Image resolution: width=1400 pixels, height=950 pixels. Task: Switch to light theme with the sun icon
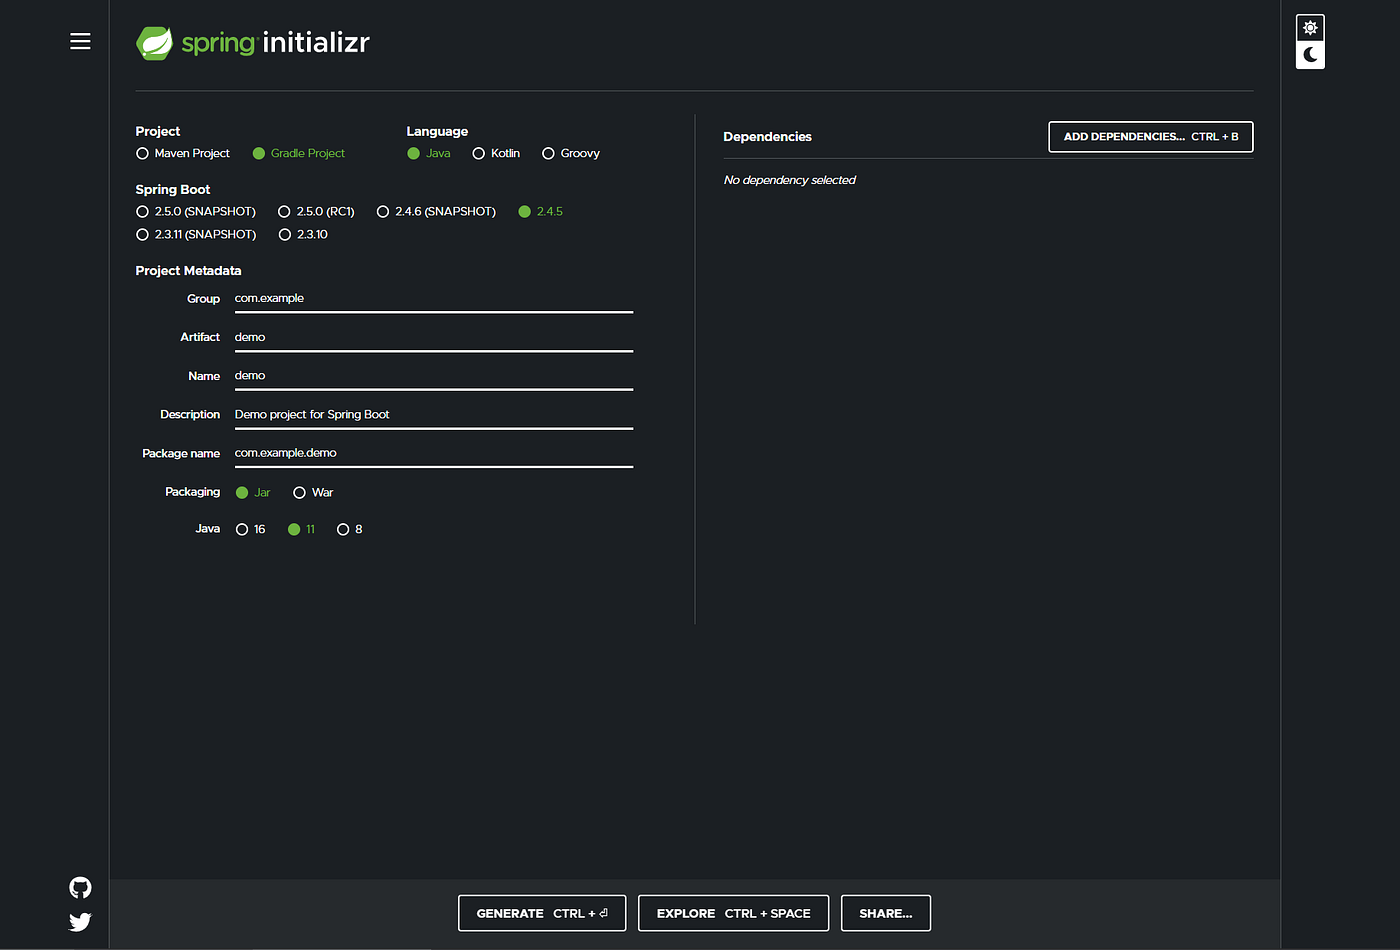[x=1309, y=27]
